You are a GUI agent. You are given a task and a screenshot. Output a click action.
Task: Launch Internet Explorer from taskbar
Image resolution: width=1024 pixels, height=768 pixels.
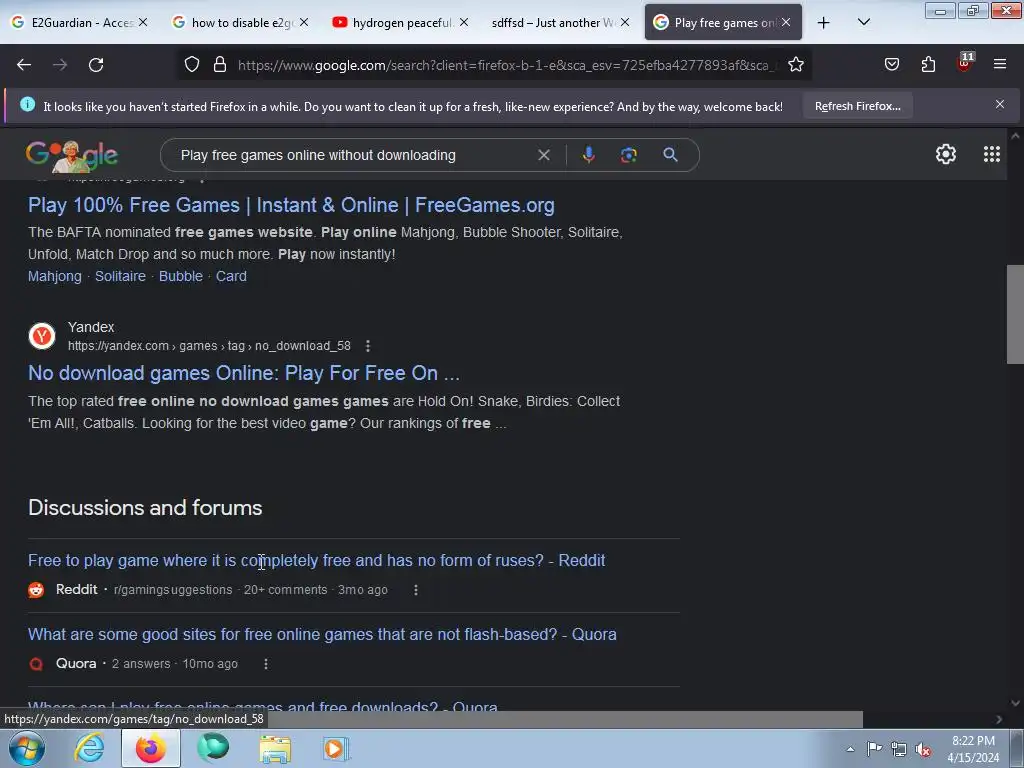(x=89, y=748)
